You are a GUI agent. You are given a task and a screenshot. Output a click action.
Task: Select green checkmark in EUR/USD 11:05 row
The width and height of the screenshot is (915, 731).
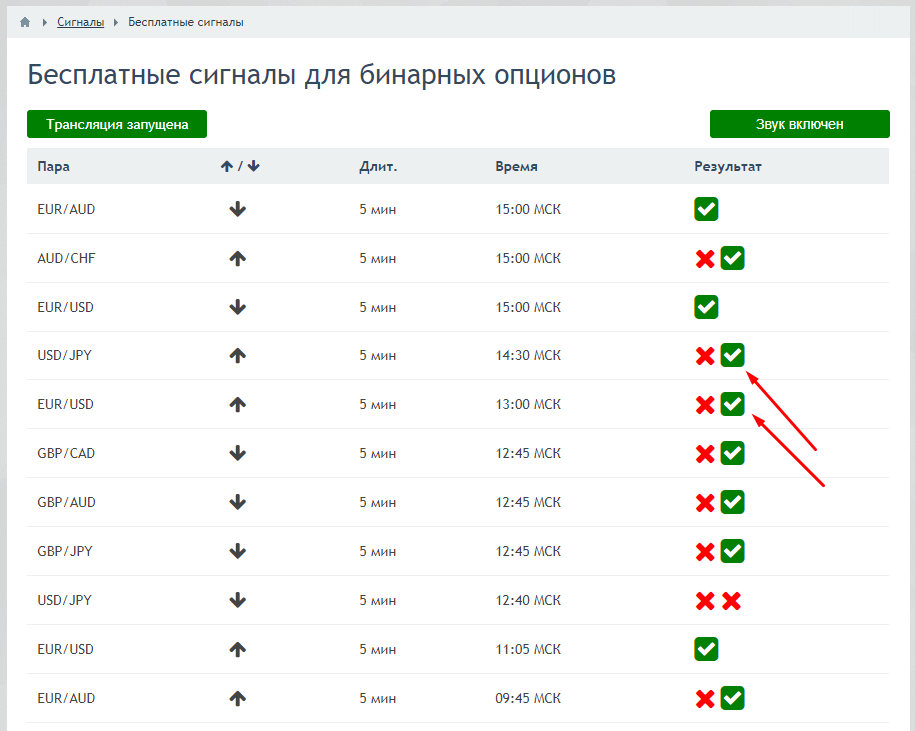click(706, 649)
